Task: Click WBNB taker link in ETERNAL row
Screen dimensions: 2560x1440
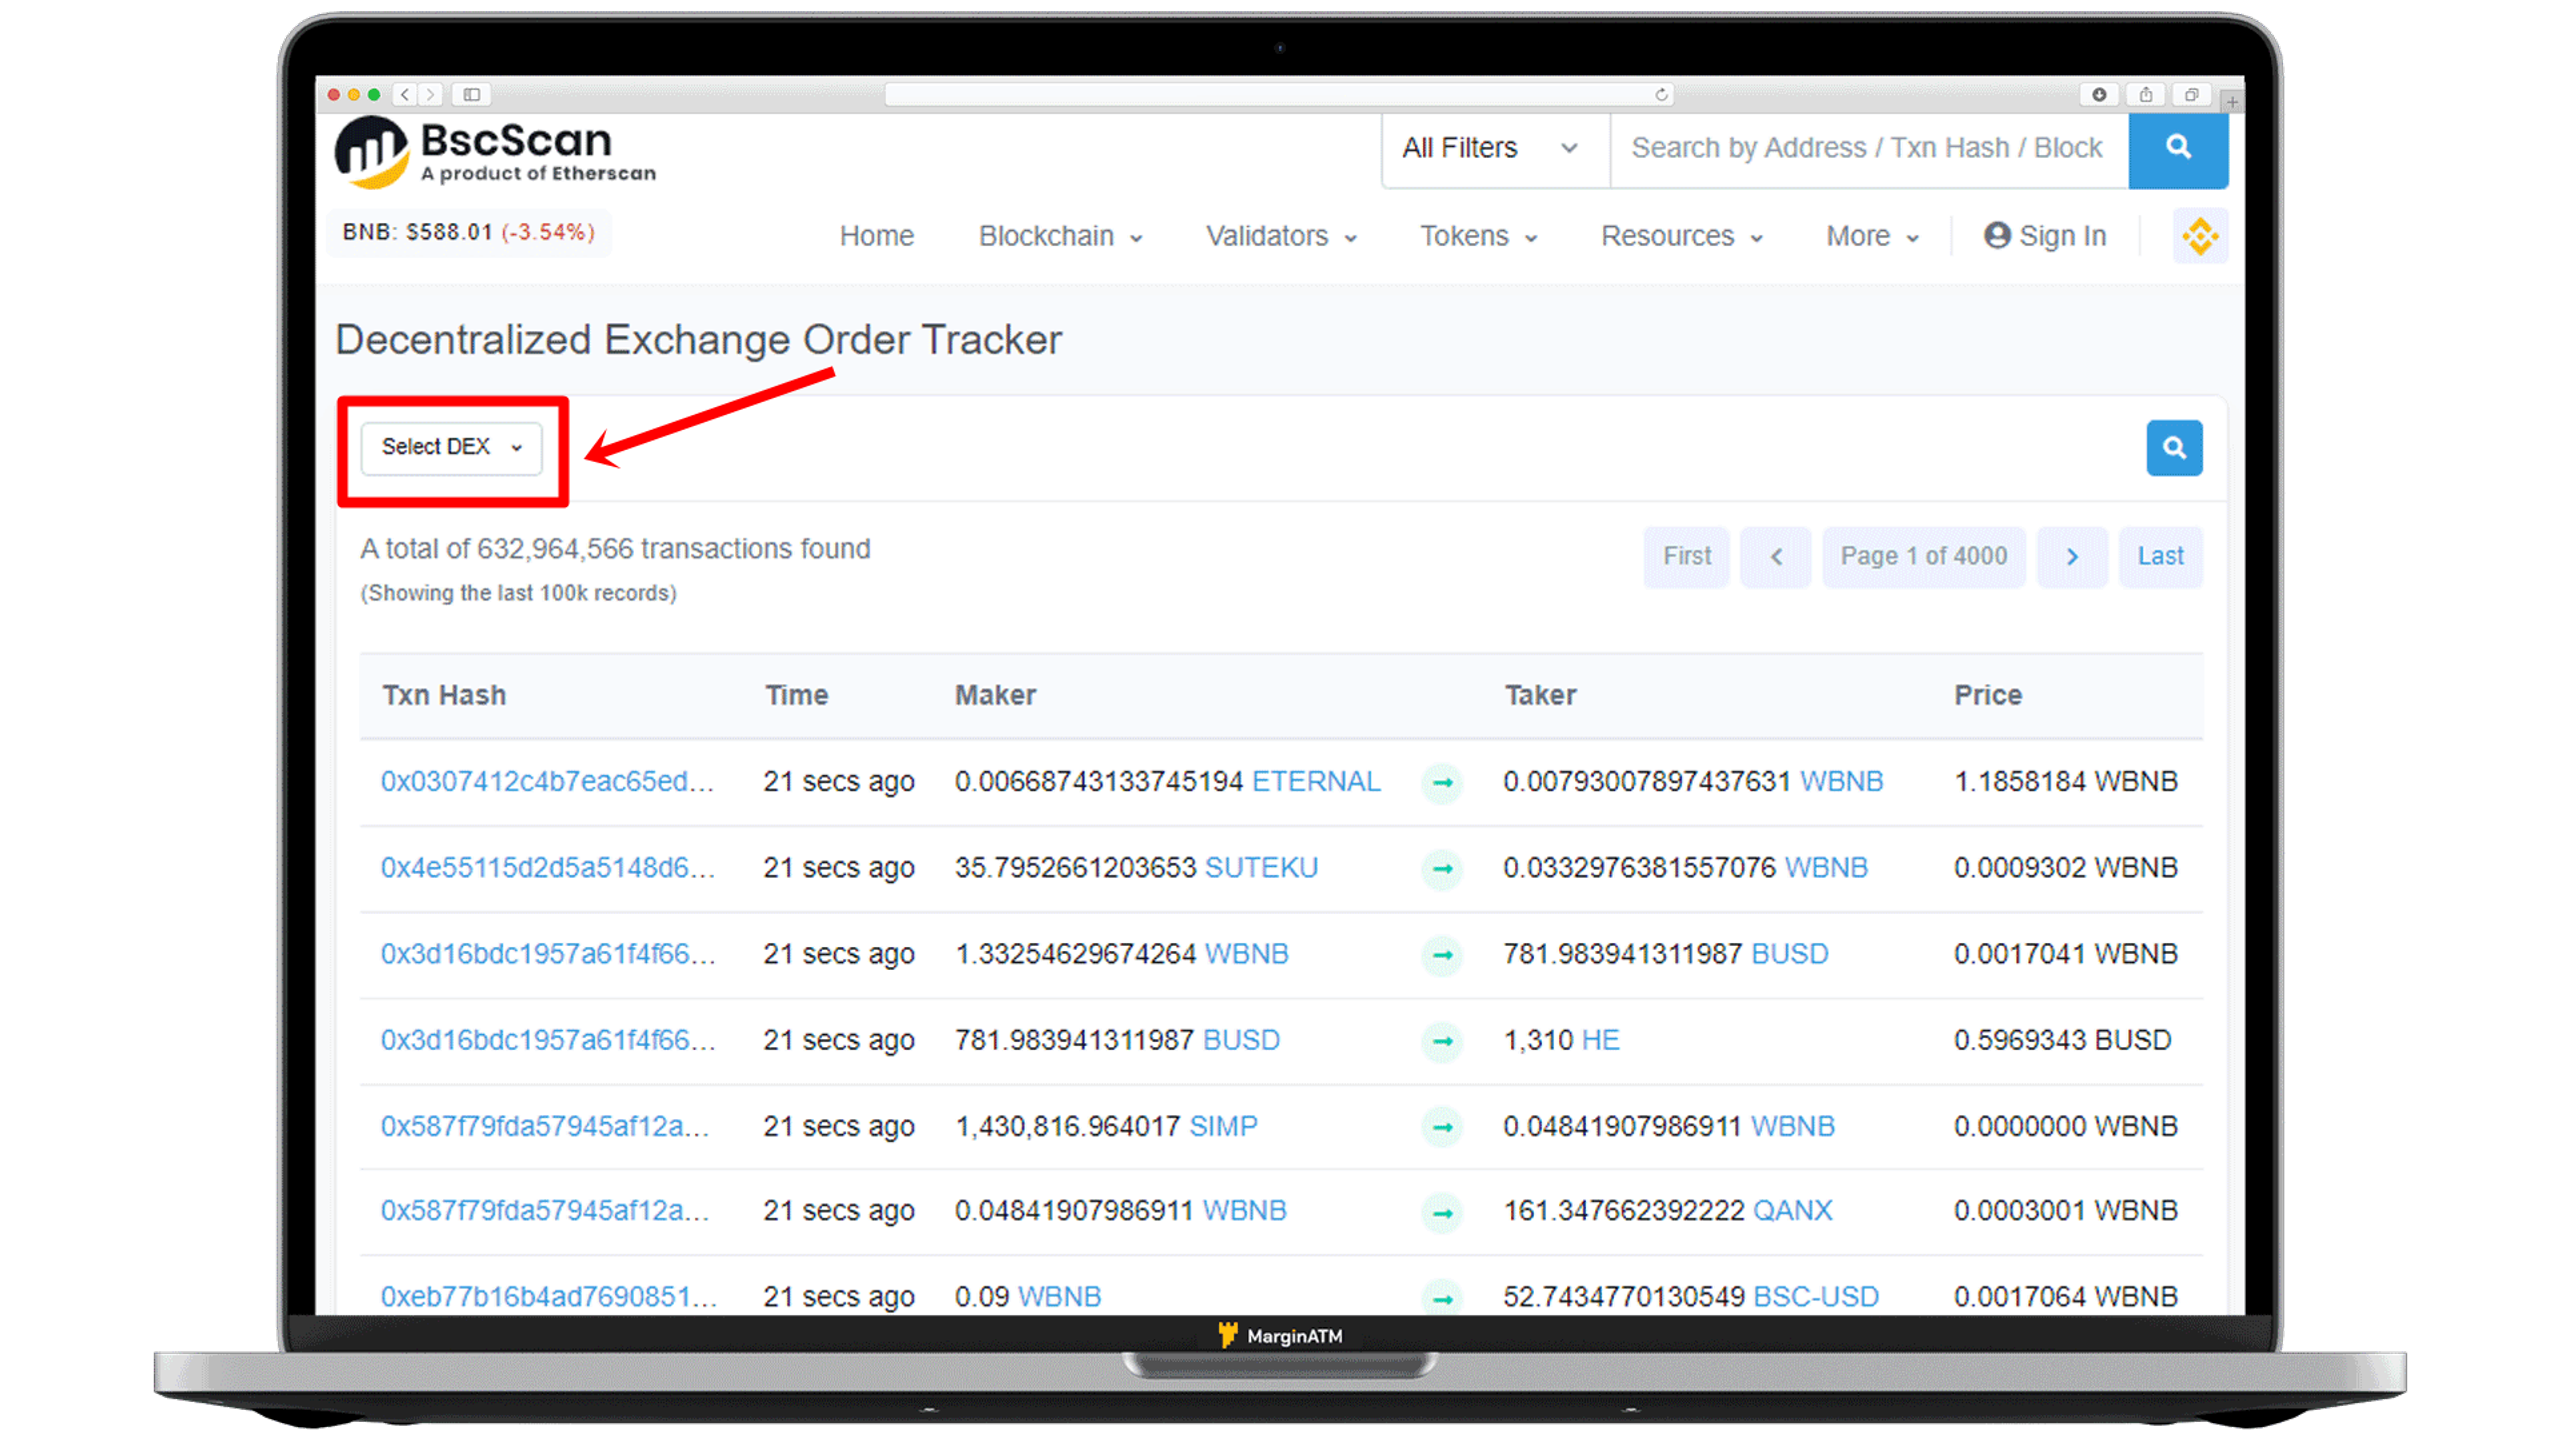Action: coord(1842,781)
